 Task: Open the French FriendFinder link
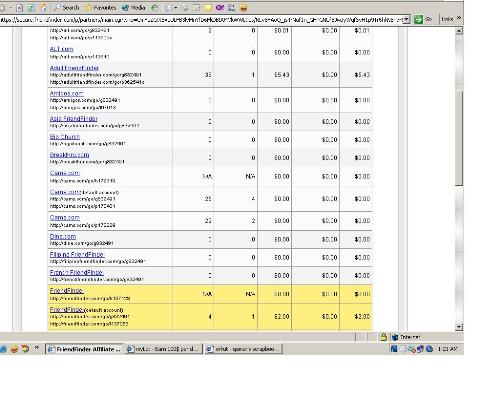coord(76,272)
